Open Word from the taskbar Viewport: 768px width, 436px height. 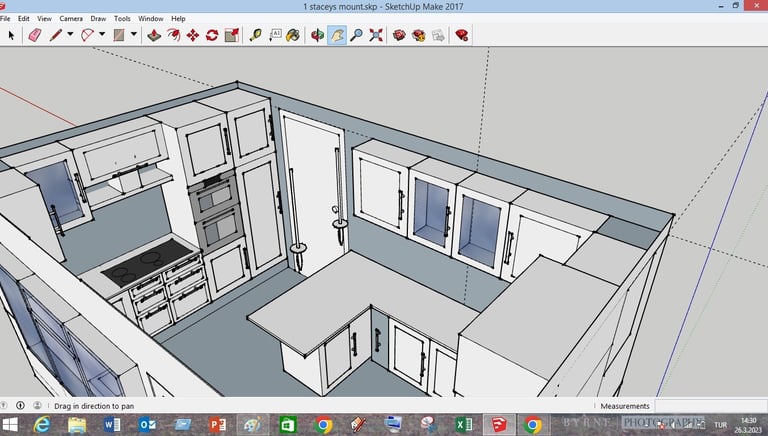[112, 424]
